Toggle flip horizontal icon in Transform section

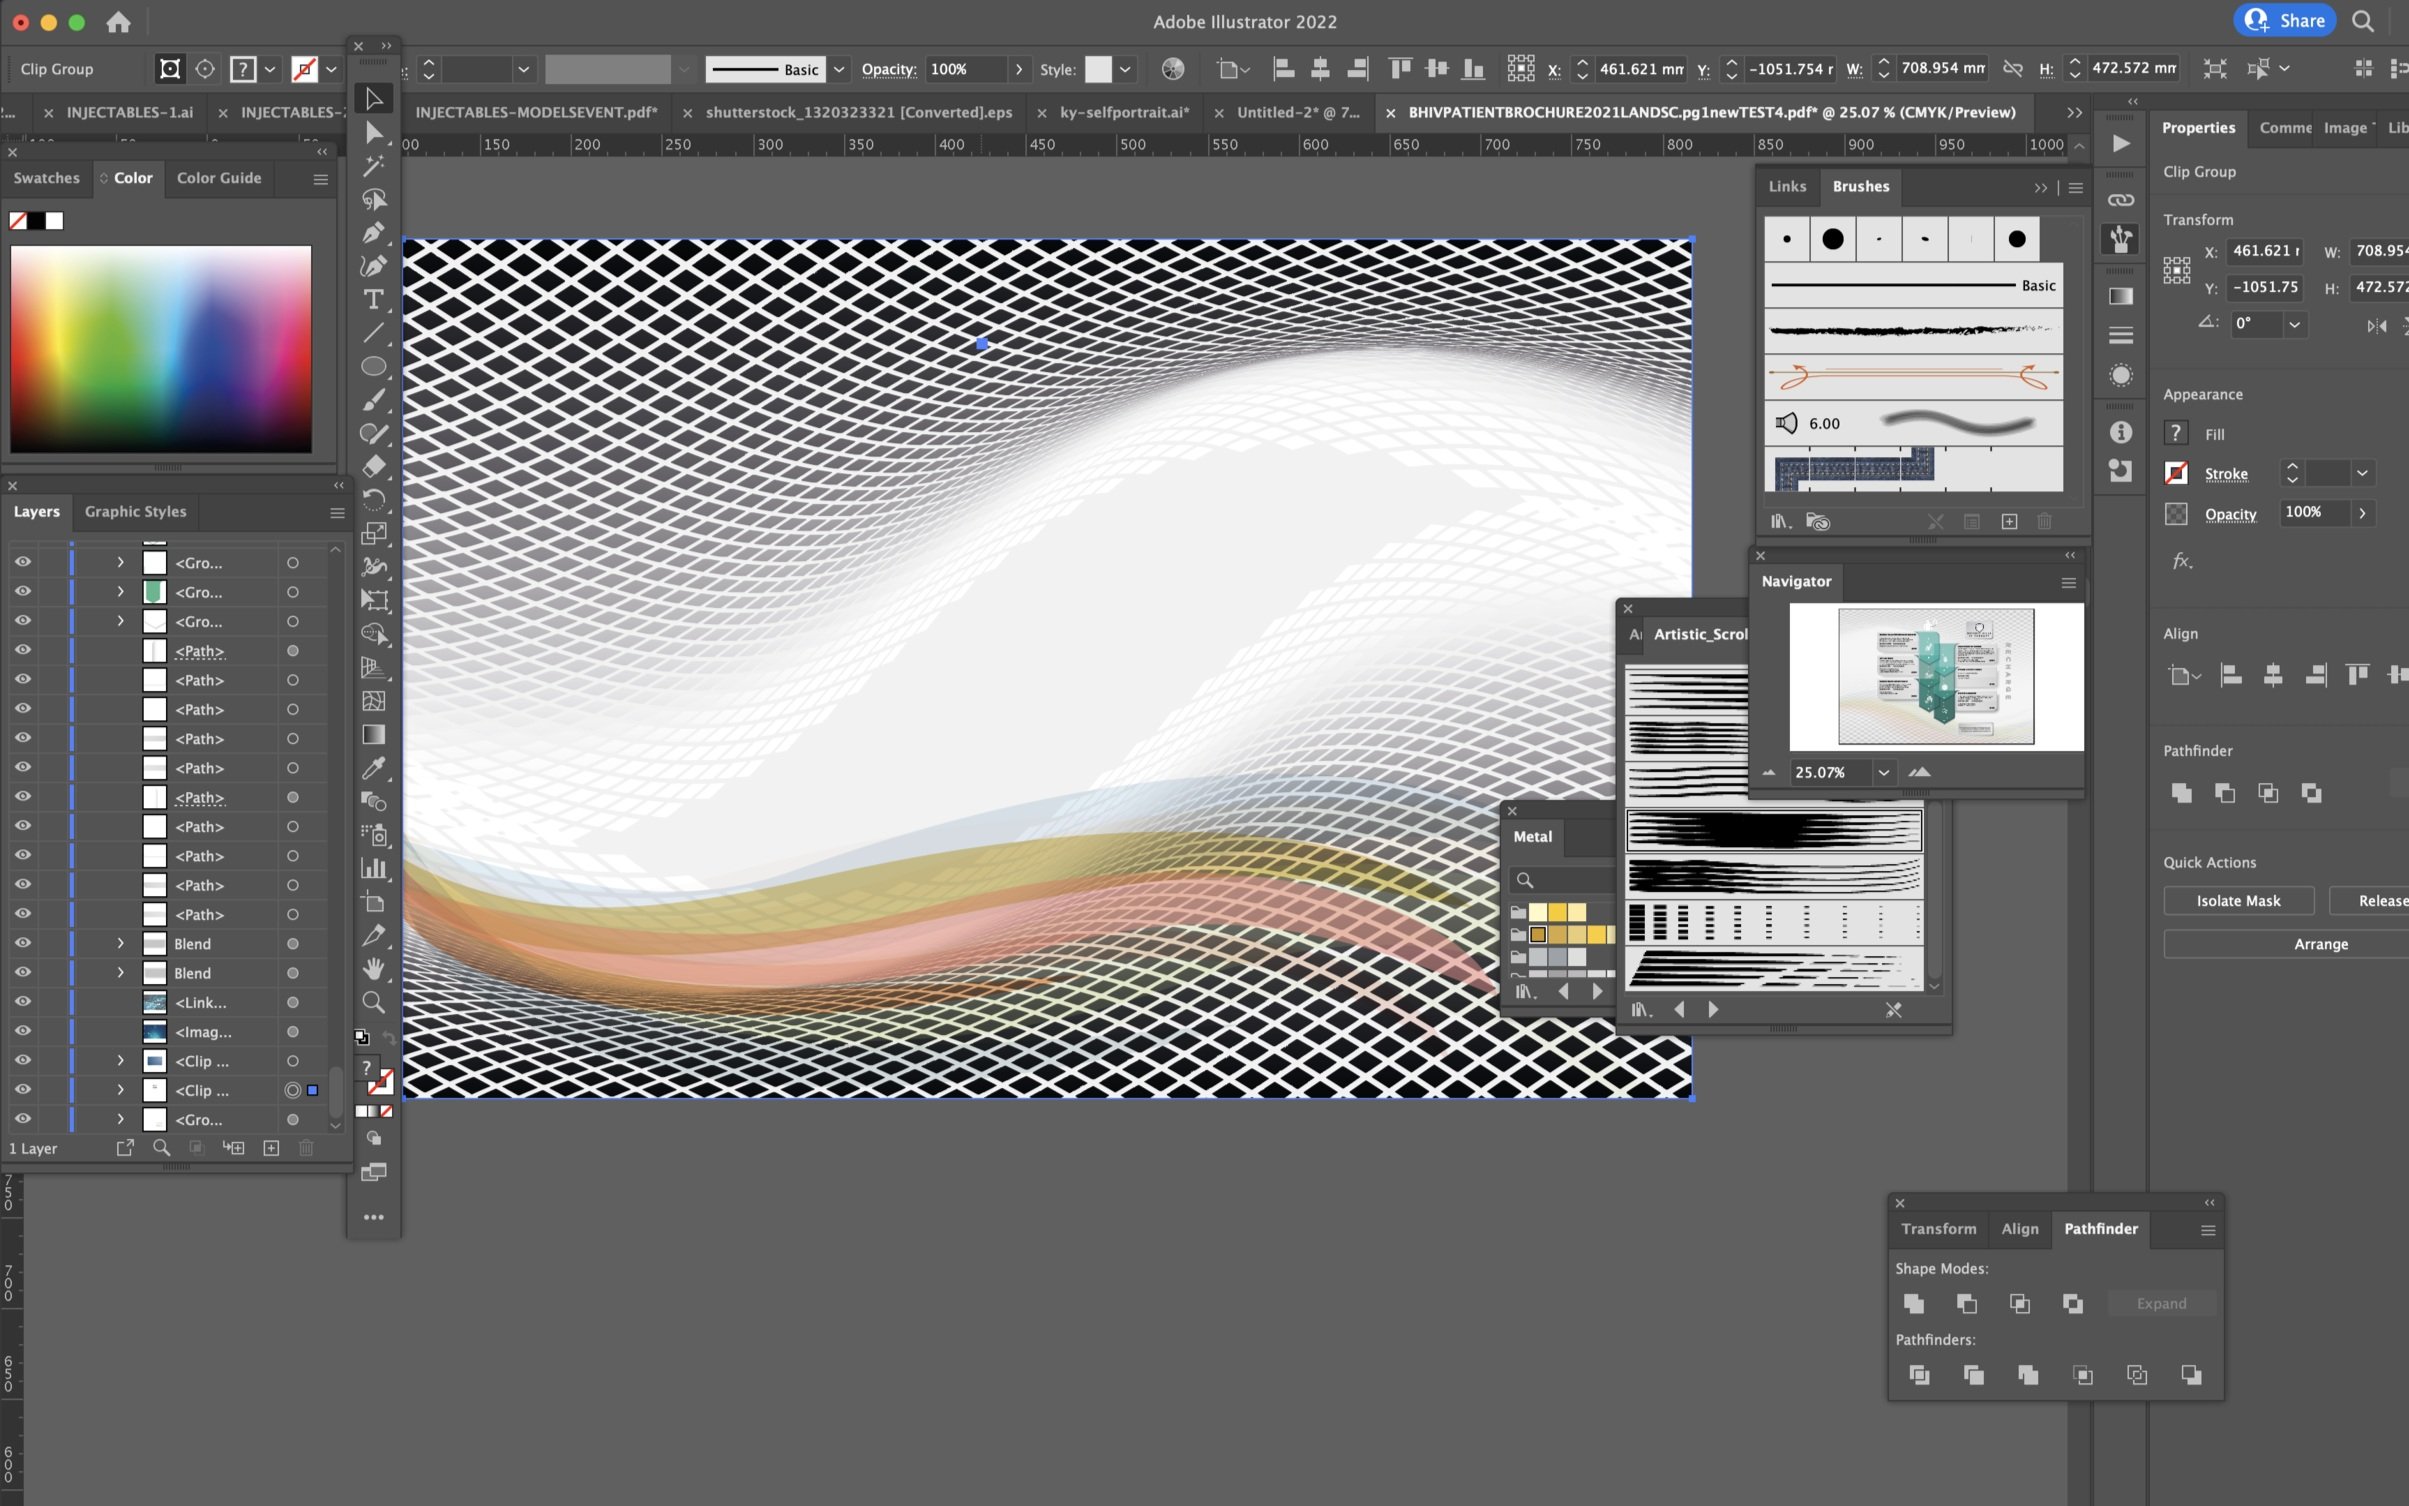click(2377, 326)
